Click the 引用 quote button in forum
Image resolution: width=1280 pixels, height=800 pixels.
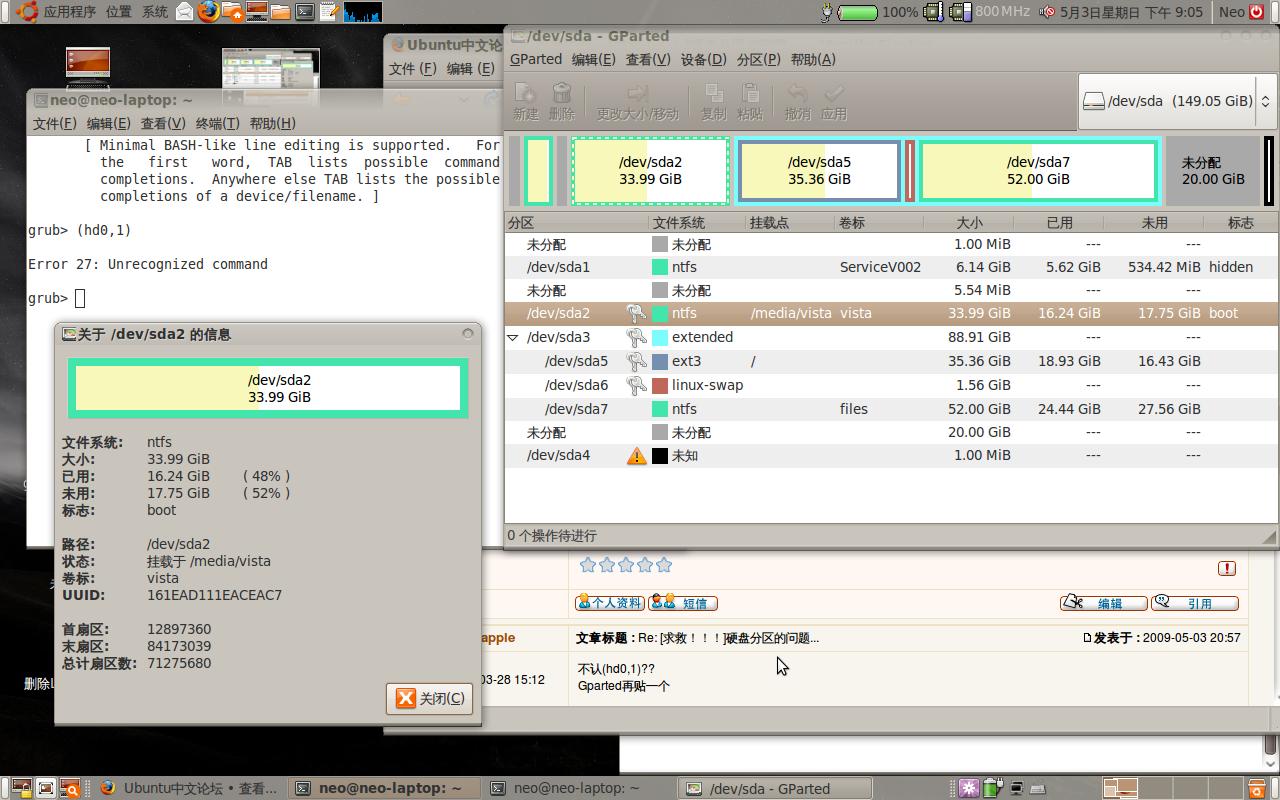[1195, 603]
